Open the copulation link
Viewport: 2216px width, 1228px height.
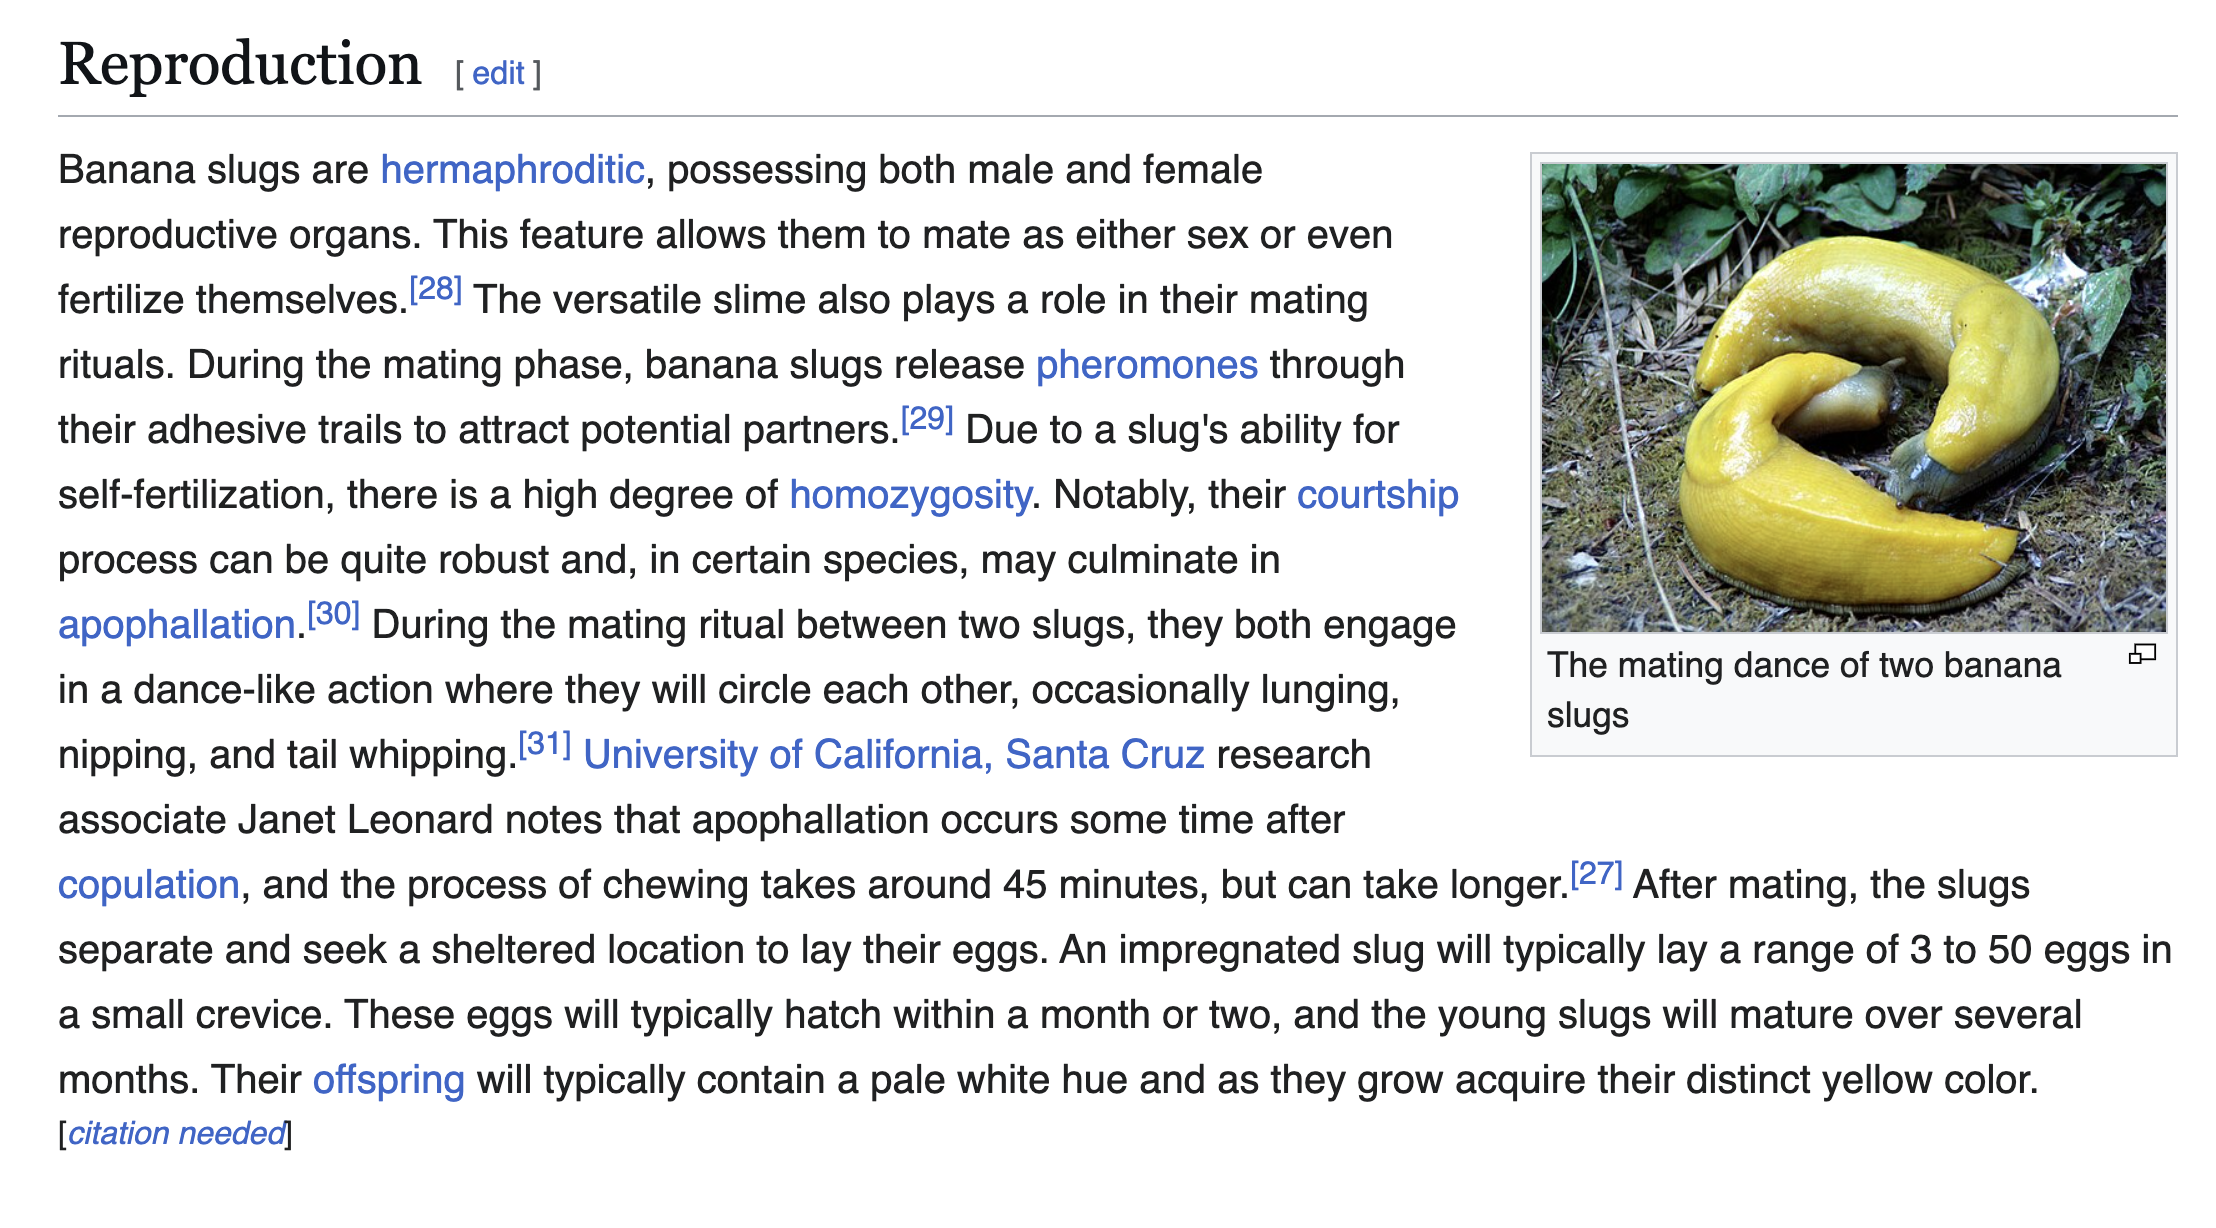click(x=149, y=885)
